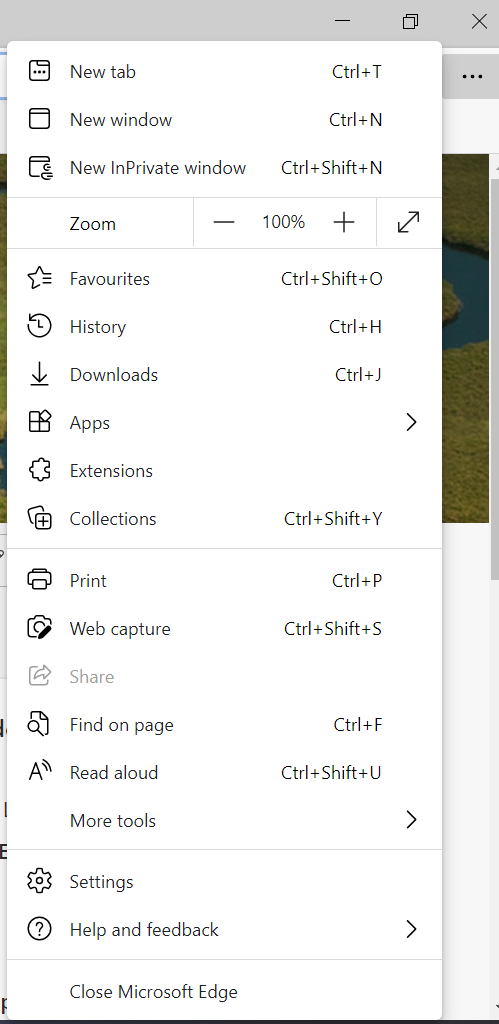The height and width of the screenshot is (1024, 499).
Task: Click the History clock icon
Action: [x=39, y=327]
